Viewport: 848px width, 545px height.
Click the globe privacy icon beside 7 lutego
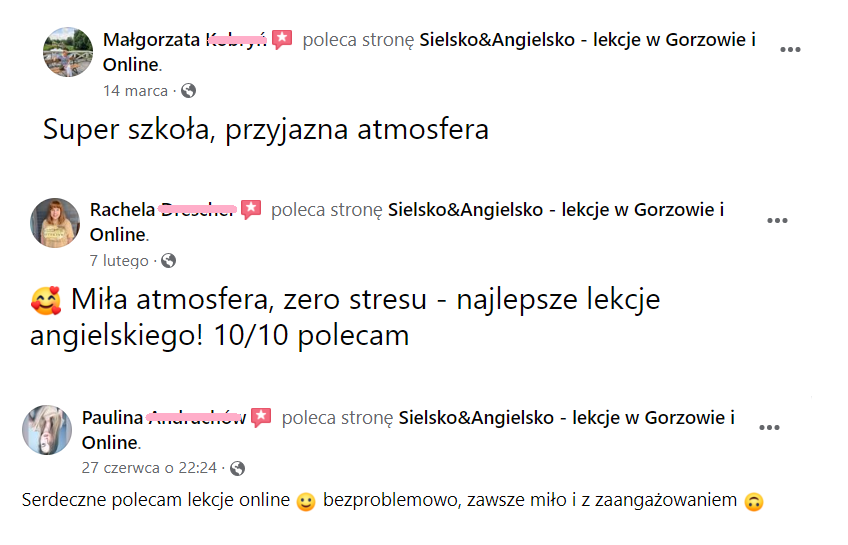tap(169, 261)
